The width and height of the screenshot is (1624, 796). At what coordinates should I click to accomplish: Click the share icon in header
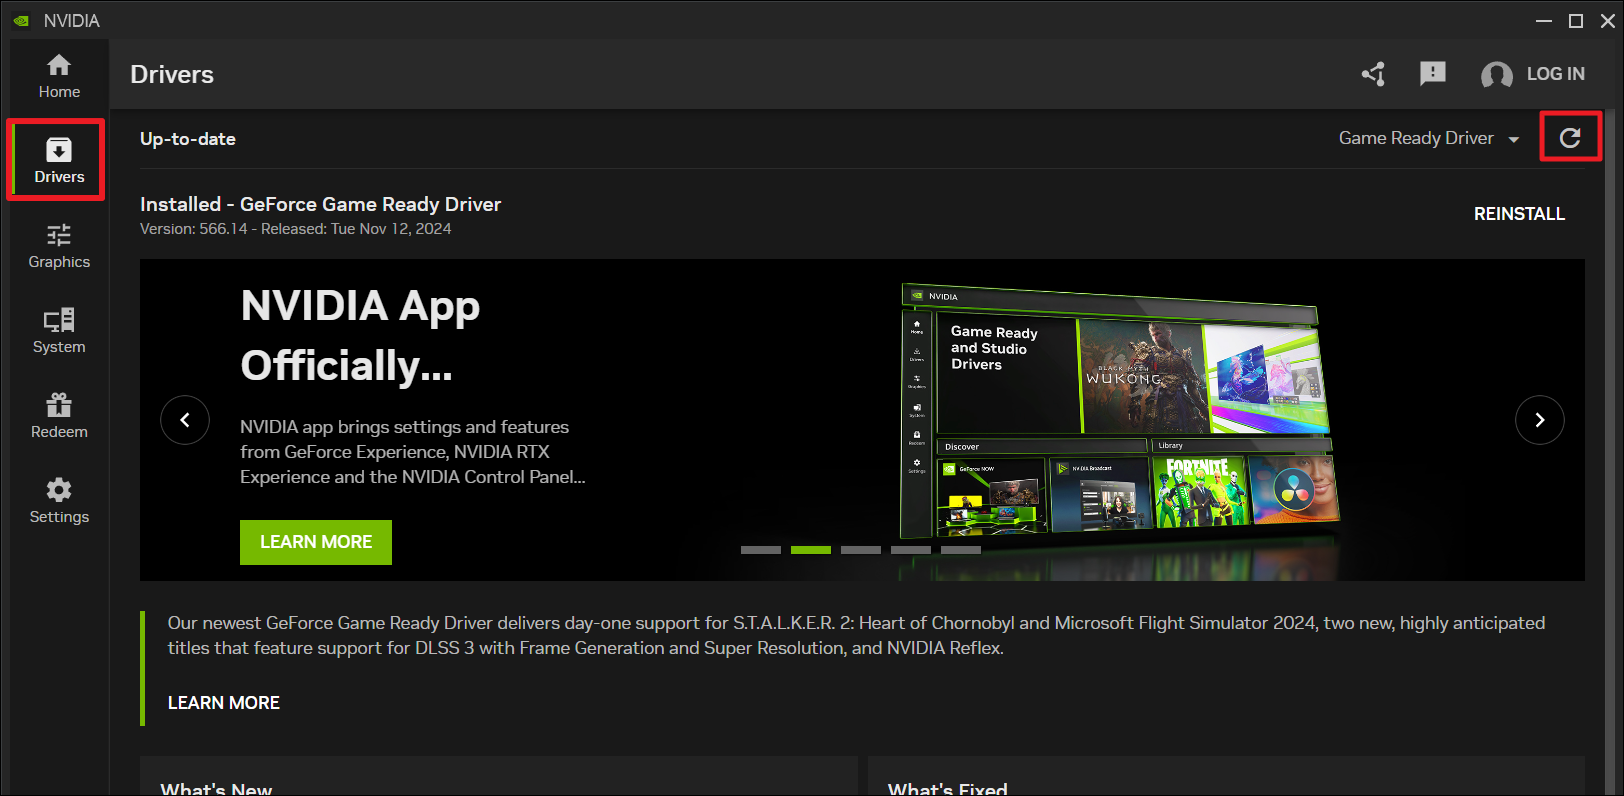click(x=1373, y=74)
